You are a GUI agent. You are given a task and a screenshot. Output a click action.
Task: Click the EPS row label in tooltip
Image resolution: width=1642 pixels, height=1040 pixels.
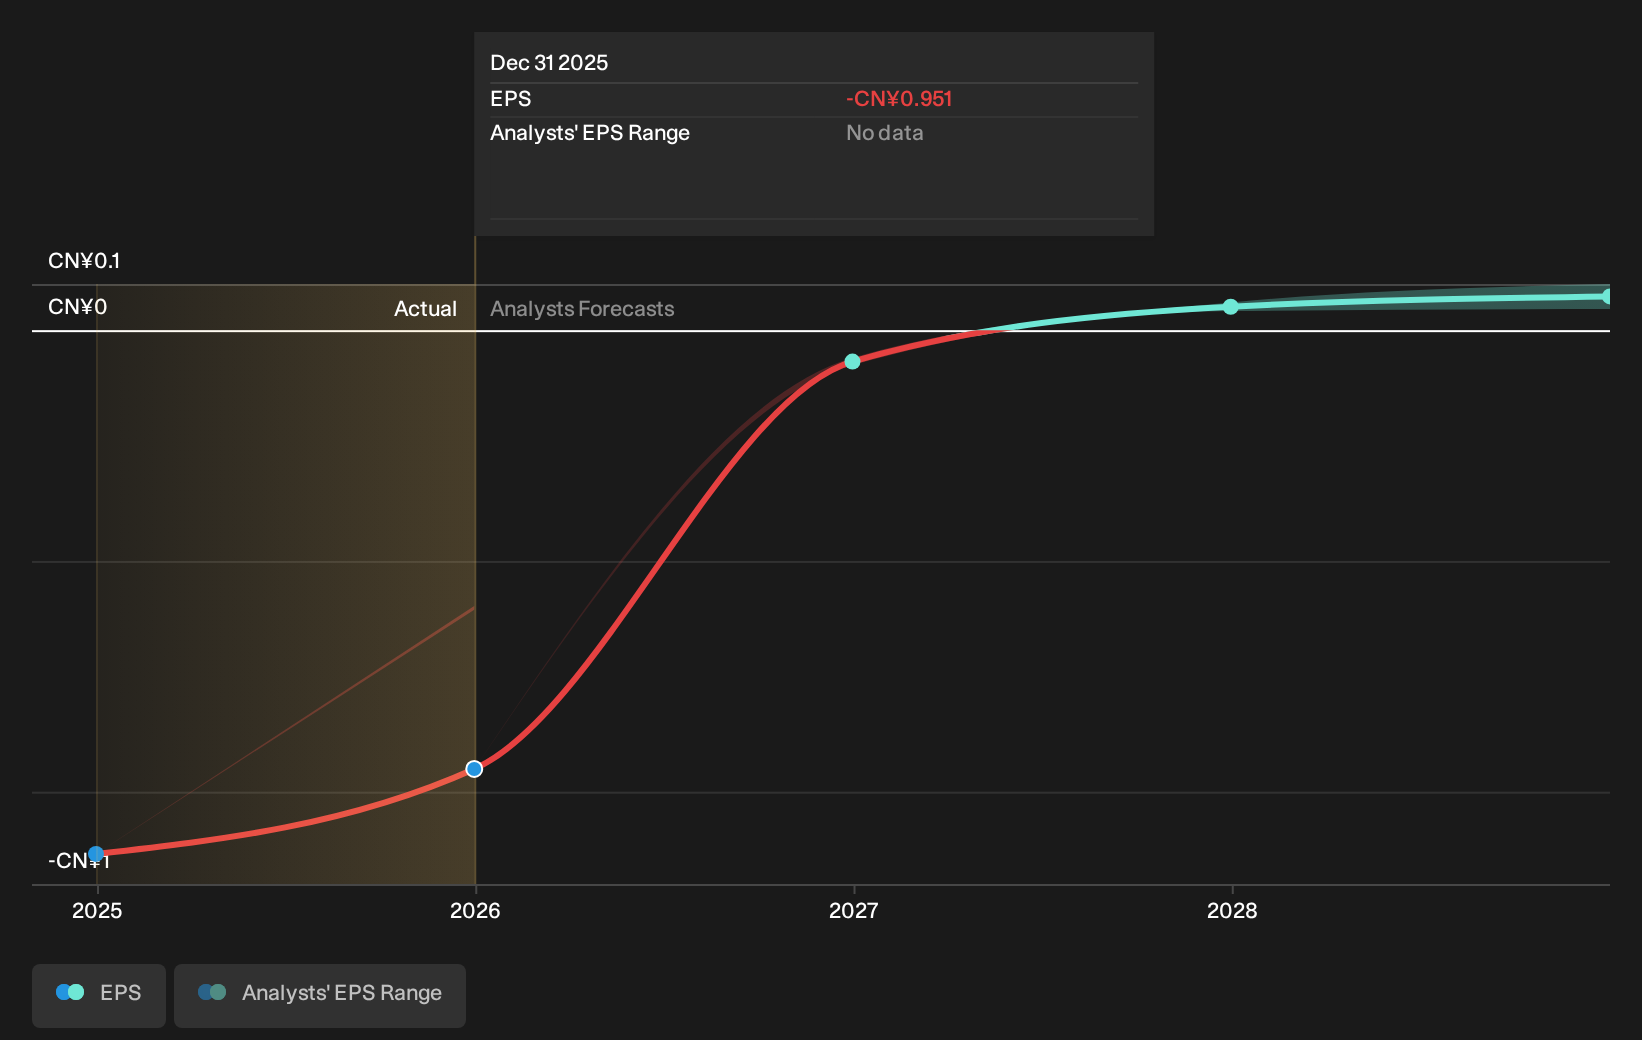[x=510, y=99]
